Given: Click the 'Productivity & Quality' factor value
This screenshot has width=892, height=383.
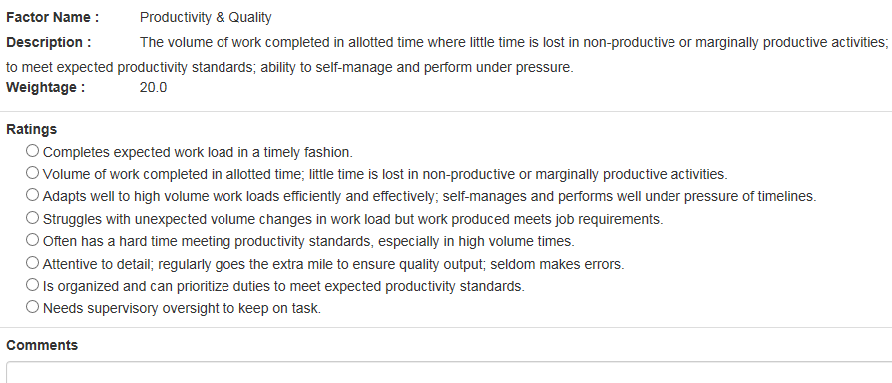Looking at the screenshot, I should click(205, 18).
